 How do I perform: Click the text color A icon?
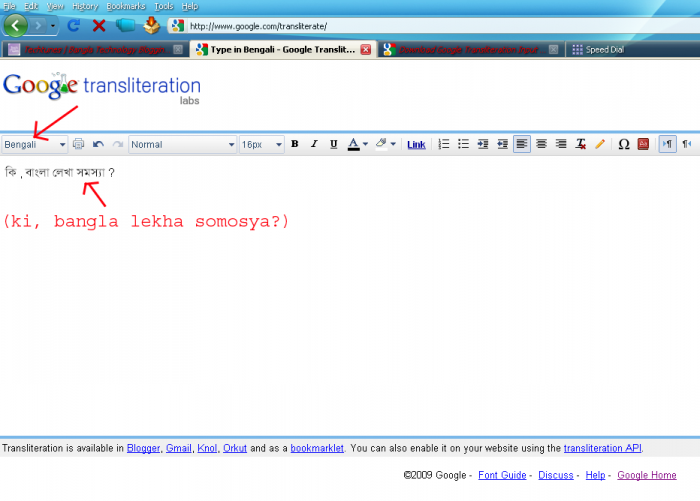tap(354, 144)
